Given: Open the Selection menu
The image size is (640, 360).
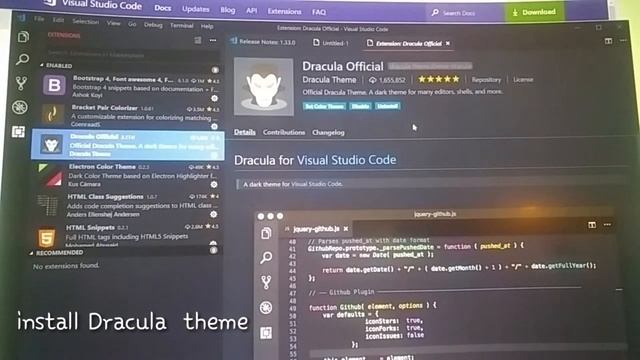Looking at the screenshot, I should (x=85, y=22).
